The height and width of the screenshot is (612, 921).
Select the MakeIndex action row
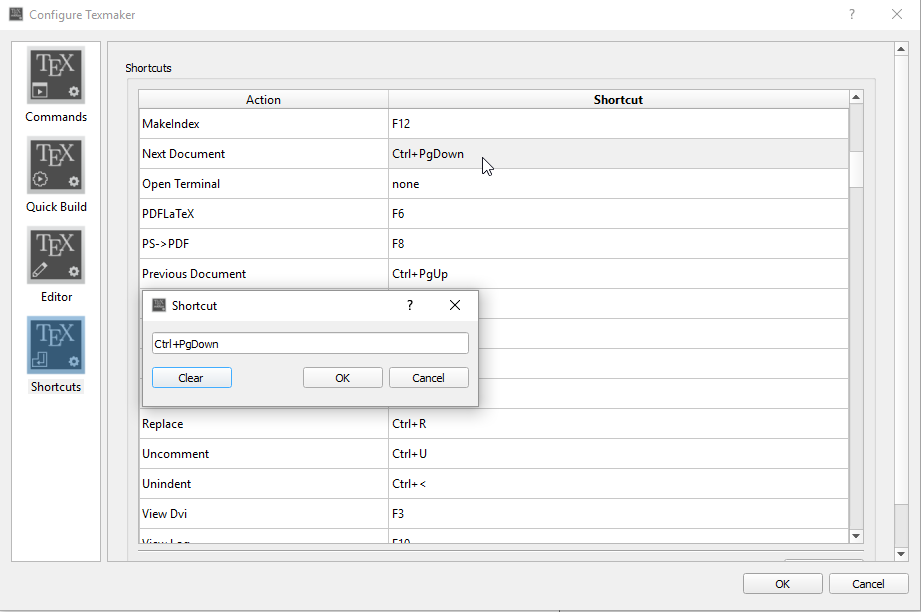(x=263, y=124)
